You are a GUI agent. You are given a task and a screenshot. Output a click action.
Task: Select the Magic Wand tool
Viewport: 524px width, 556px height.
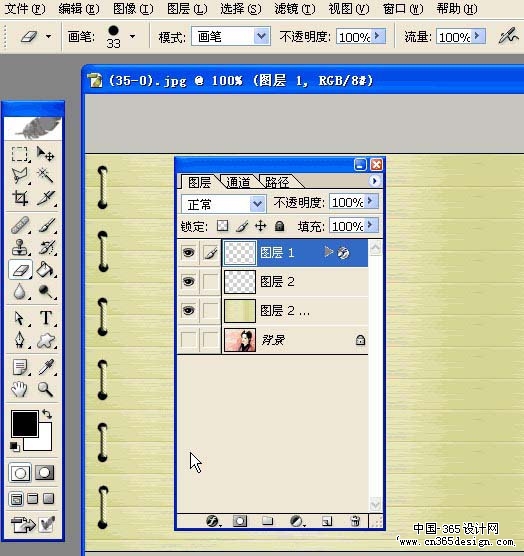click(x=45, y=175)
